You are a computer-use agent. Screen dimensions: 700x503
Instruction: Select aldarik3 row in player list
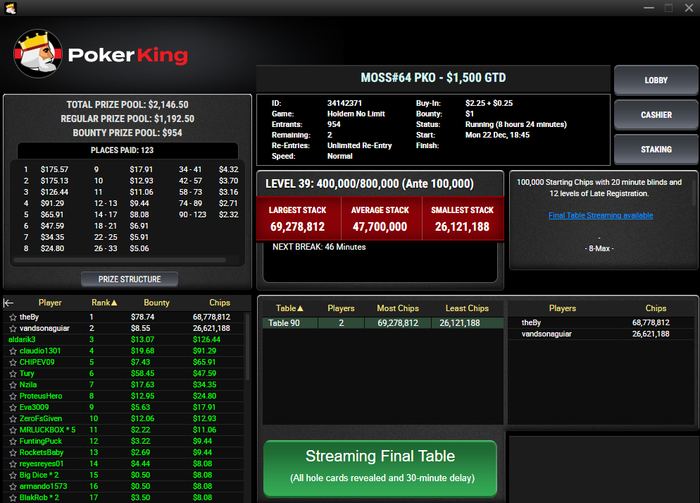click(124, 340)
